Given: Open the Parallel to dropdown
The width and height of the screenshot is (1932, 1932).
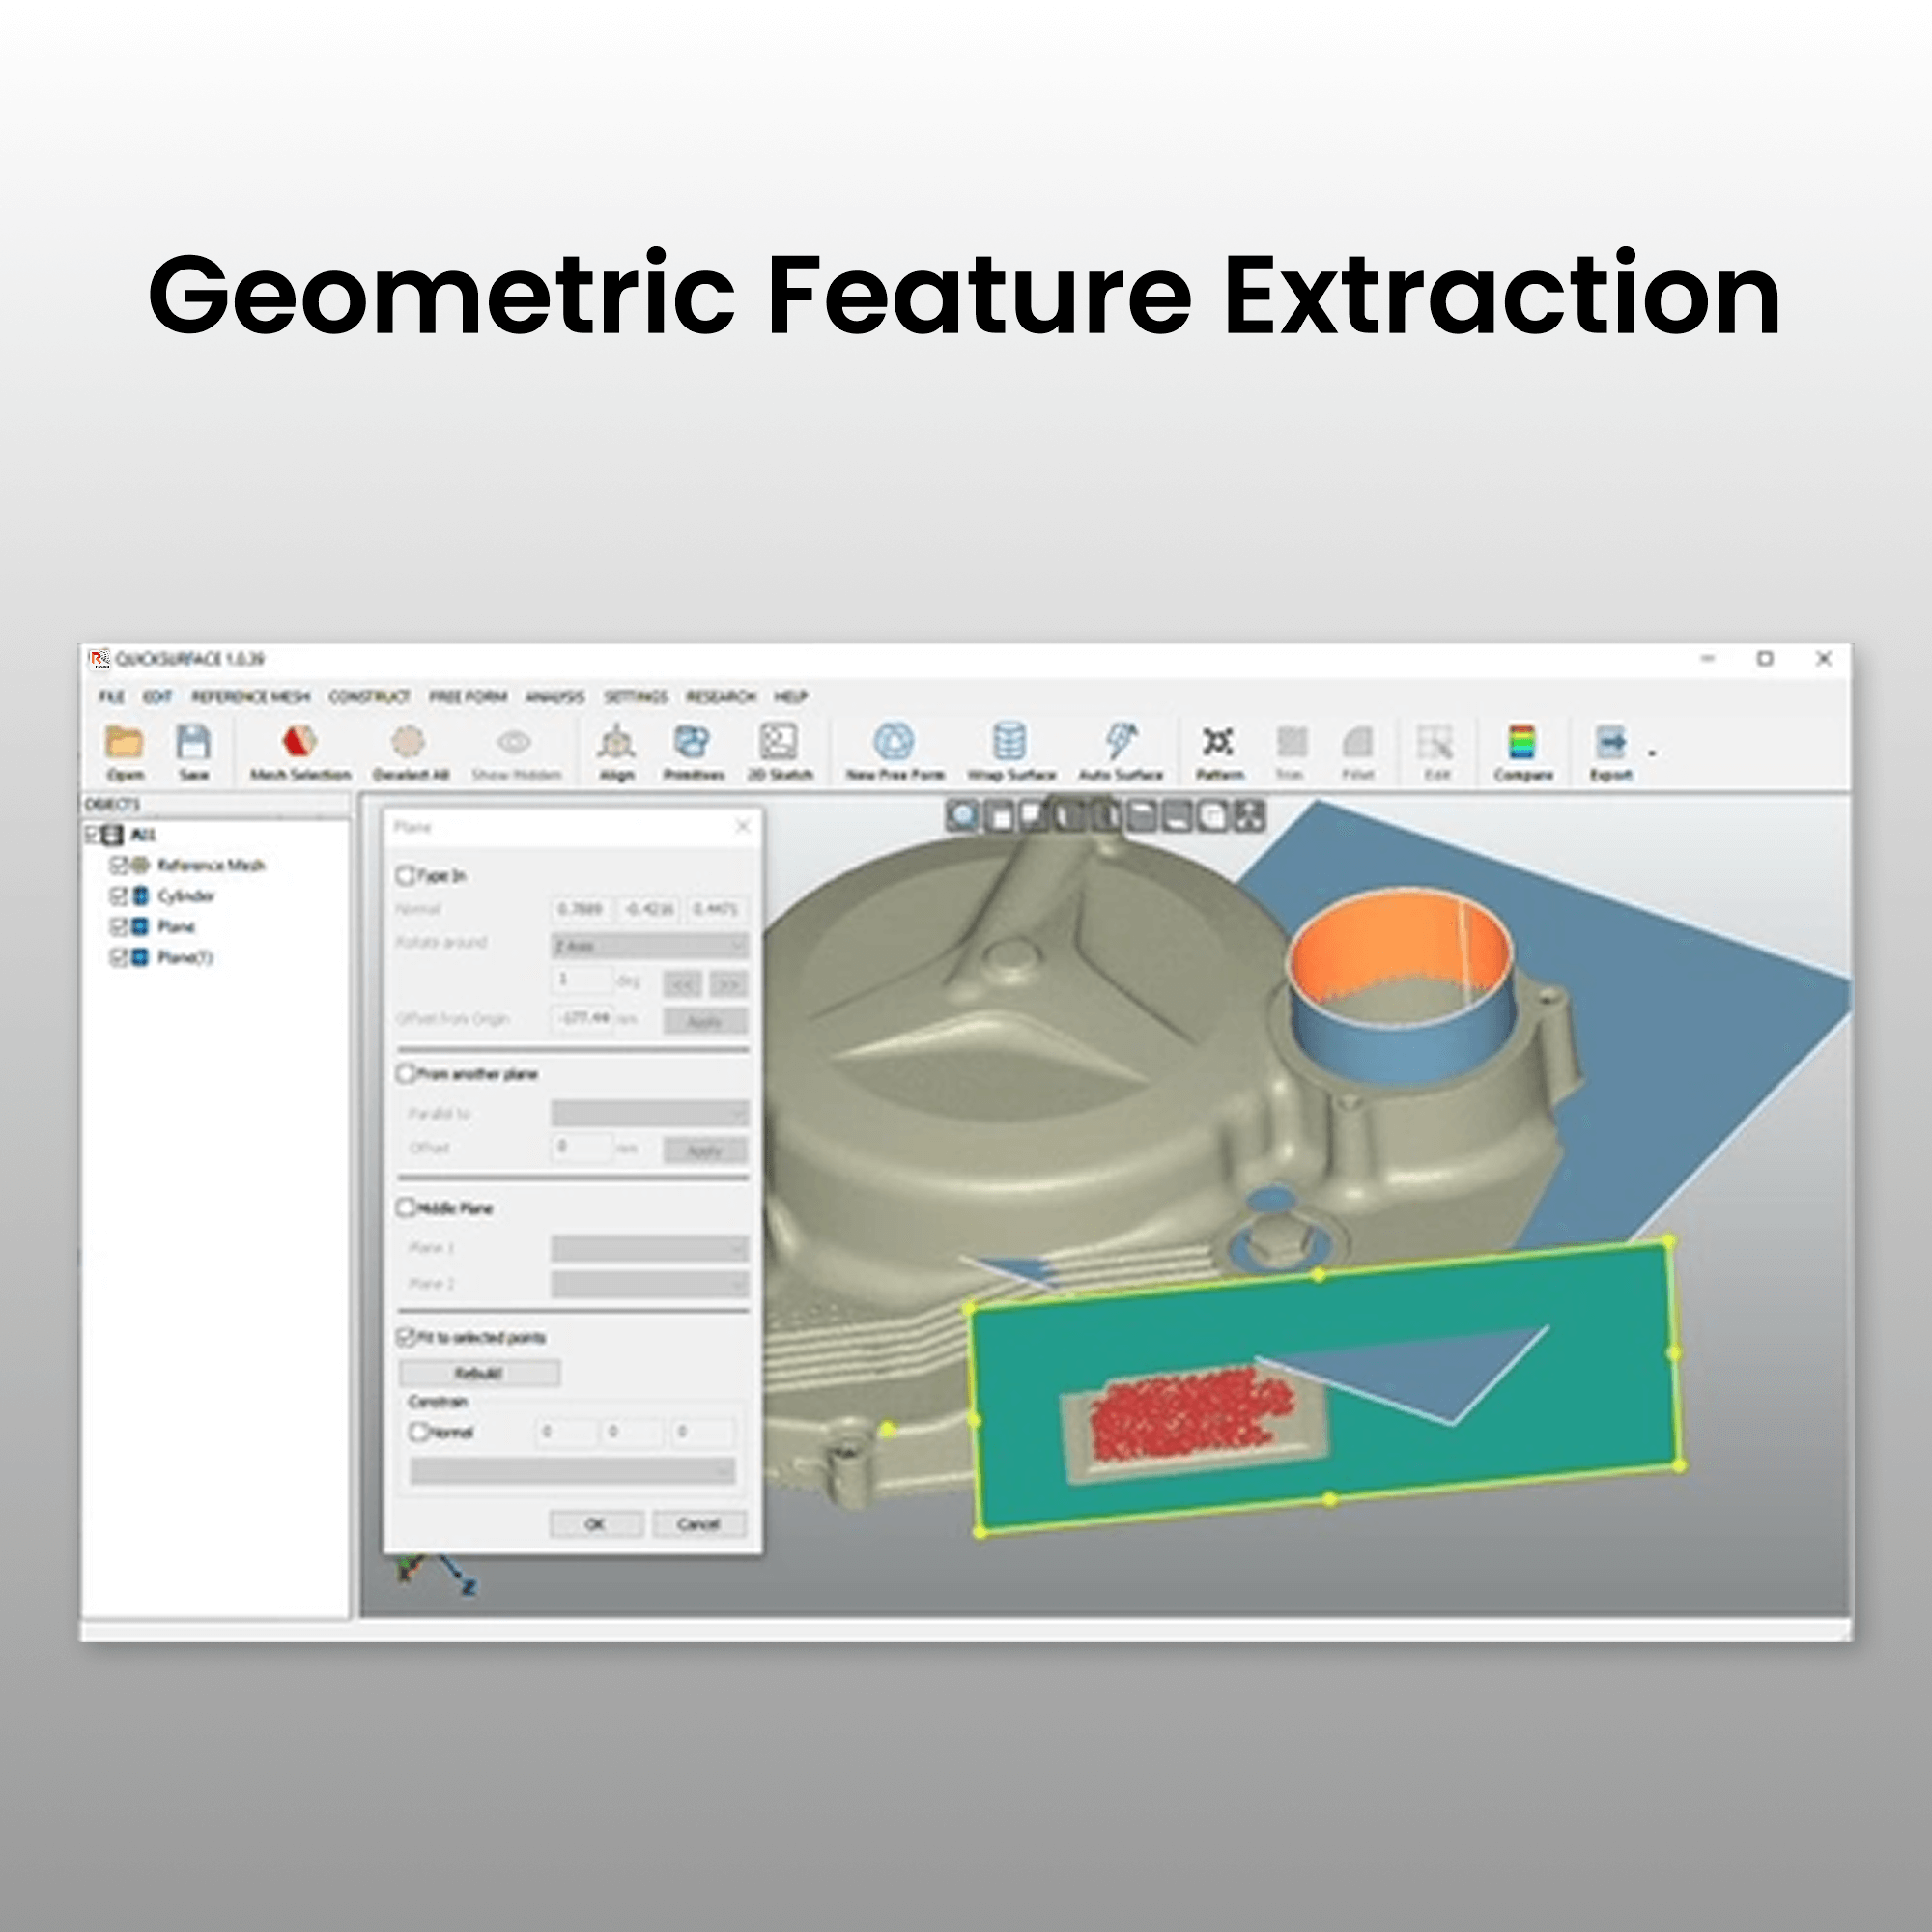Looking at the screenshot, I should pos(650,1111).
